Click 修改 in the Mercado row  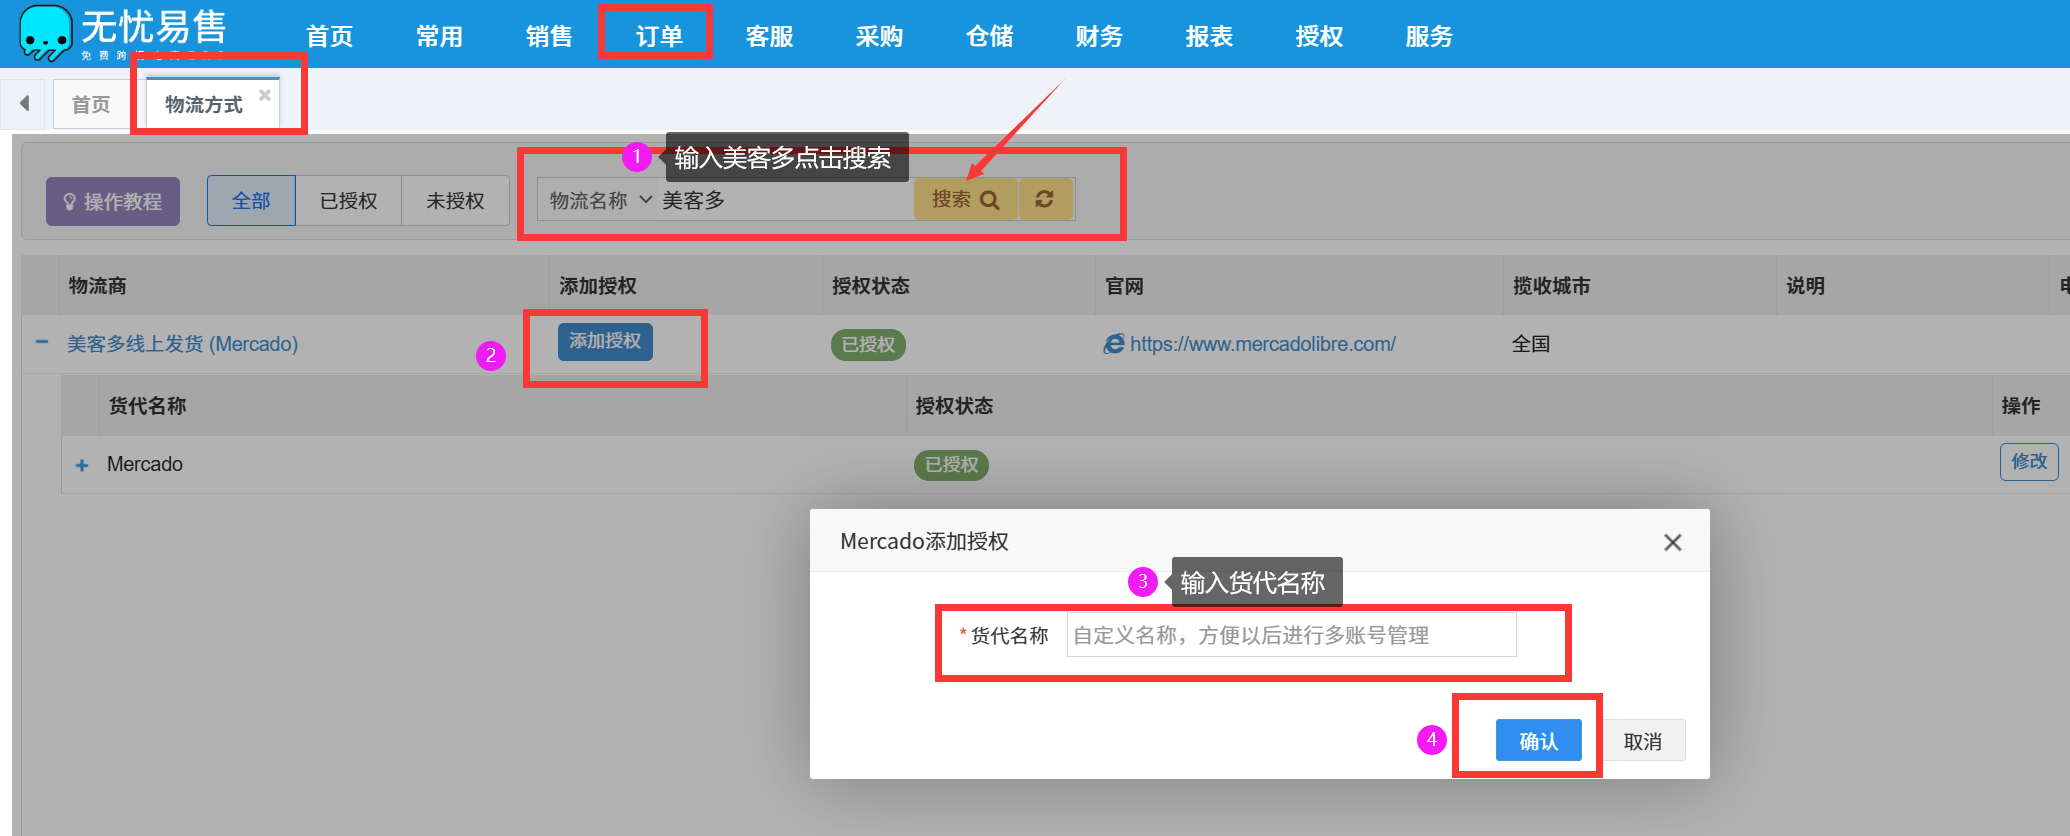click(x=2029, y=461)
